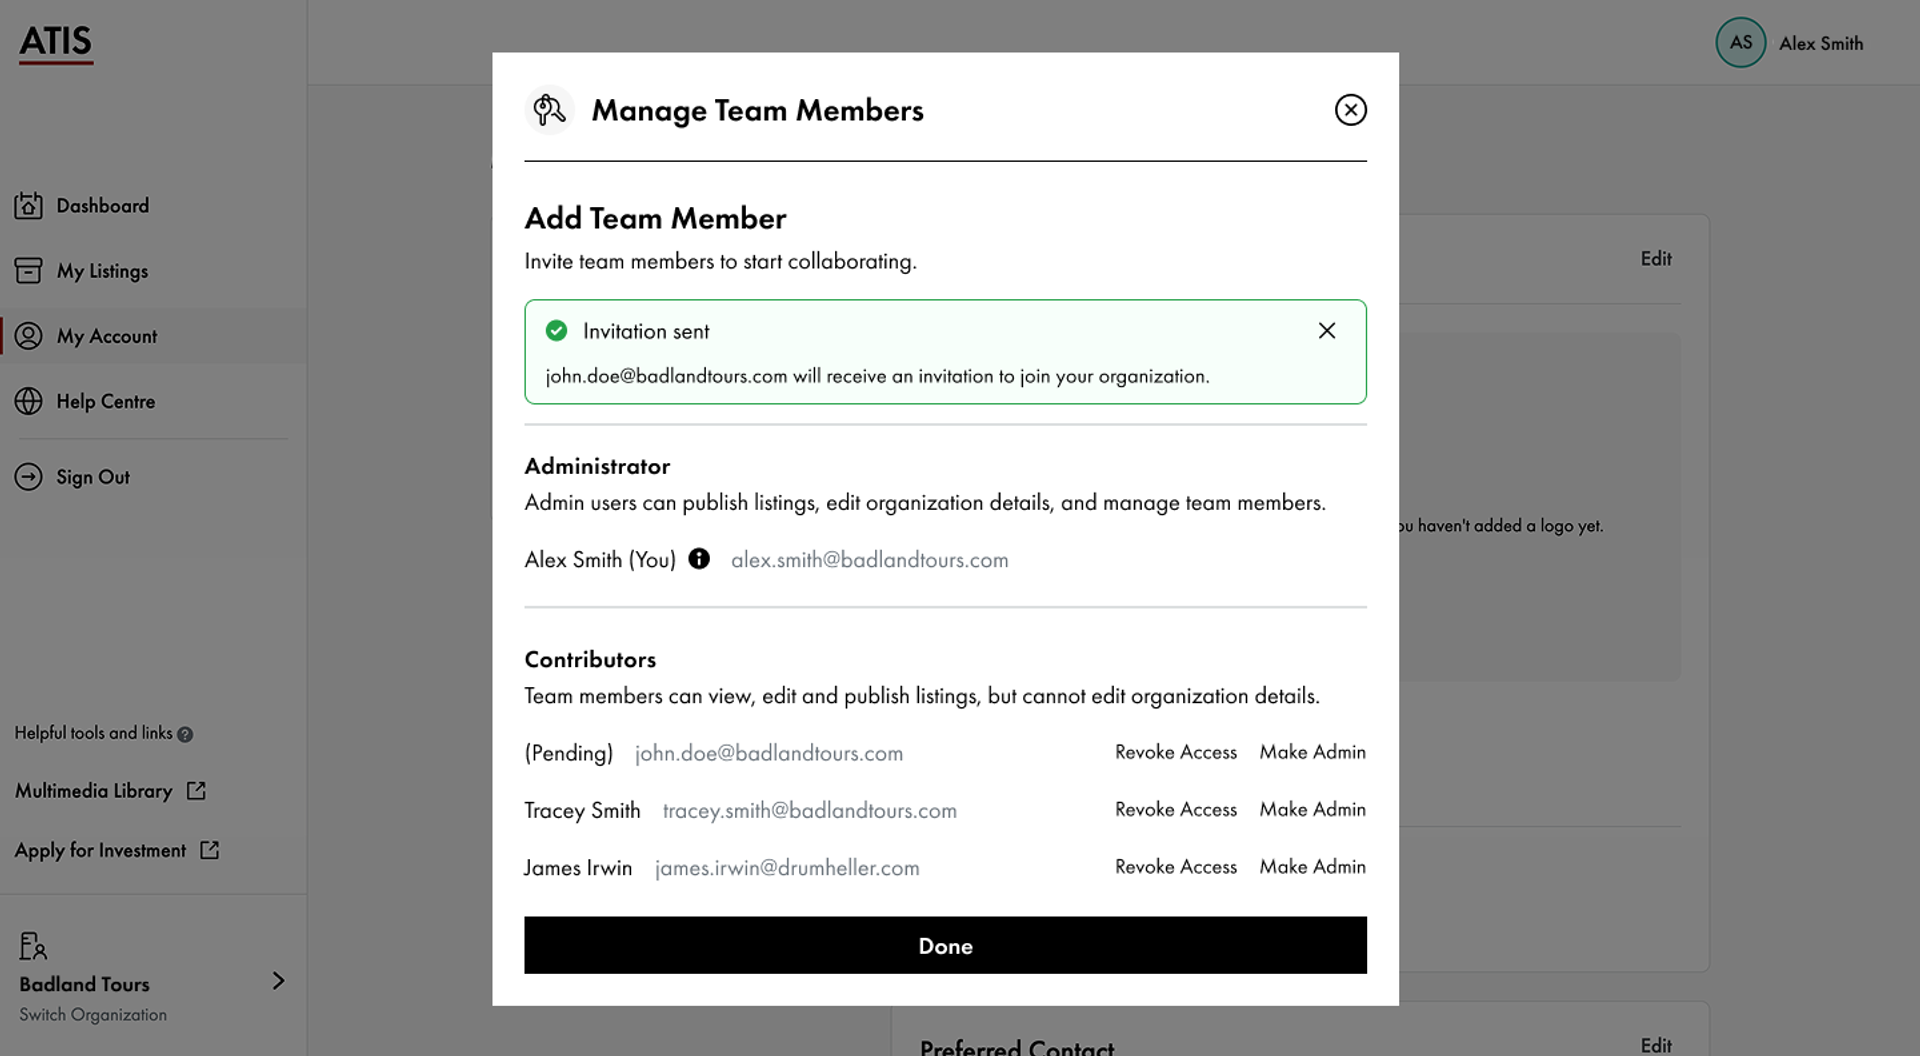Open the Multimedia Library link
The width and height of the screenshot is (1920, 1056).
94,791
